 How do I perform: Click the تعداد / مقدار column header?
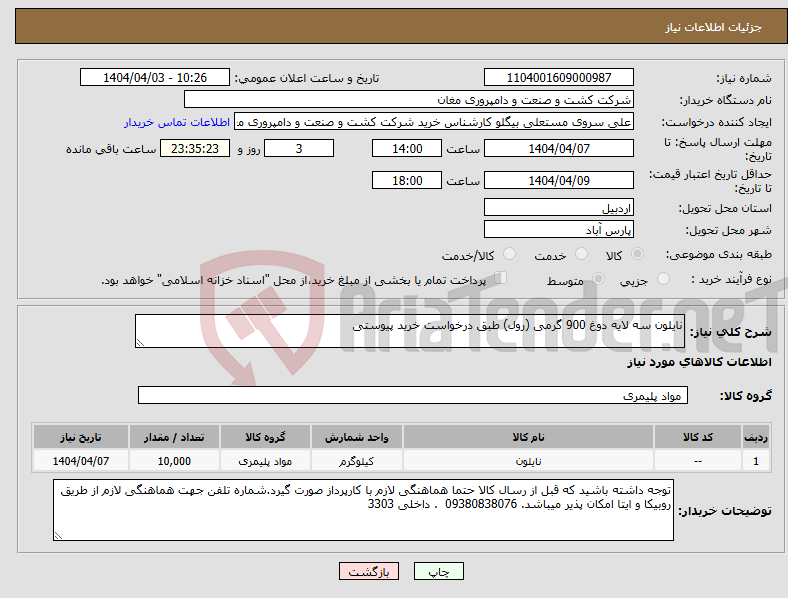[174, 437]
